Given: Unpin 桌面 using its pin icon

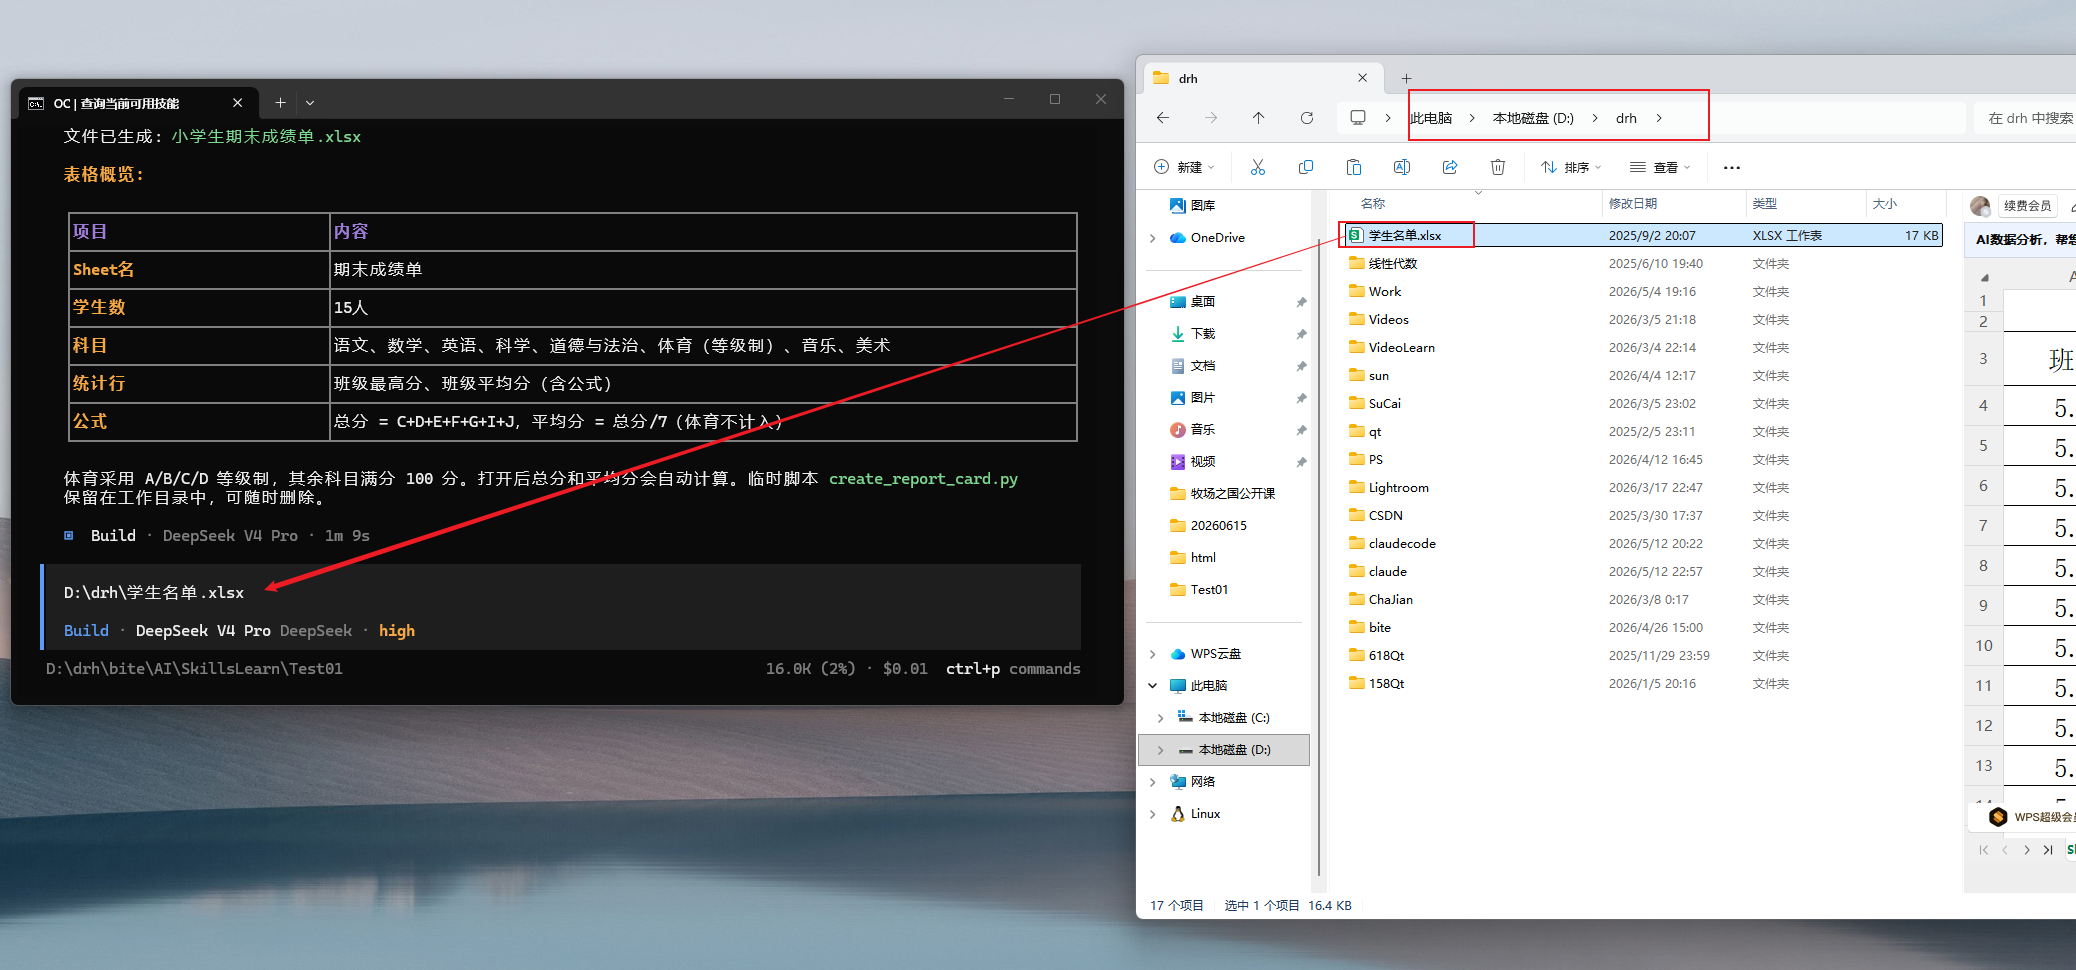Looking at the screenshot, I should (1301, 302).
